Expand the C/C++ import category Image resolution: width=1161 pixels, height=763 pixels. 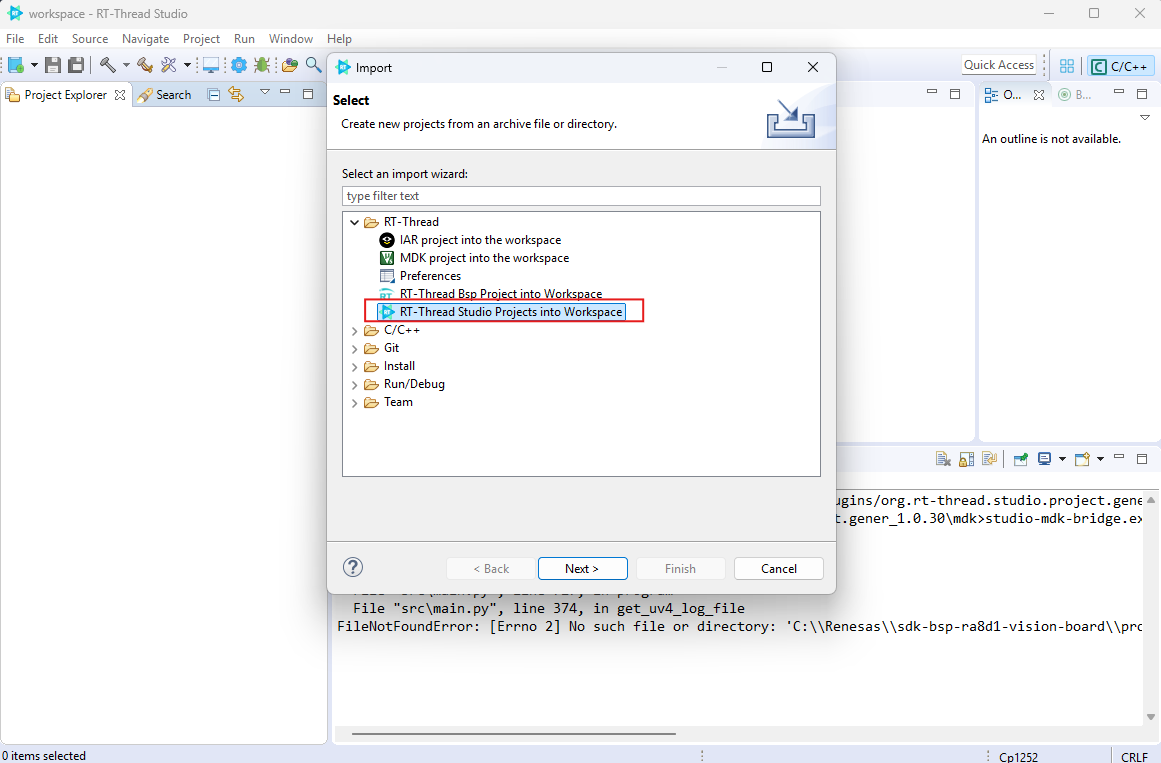tap(355, 330)
